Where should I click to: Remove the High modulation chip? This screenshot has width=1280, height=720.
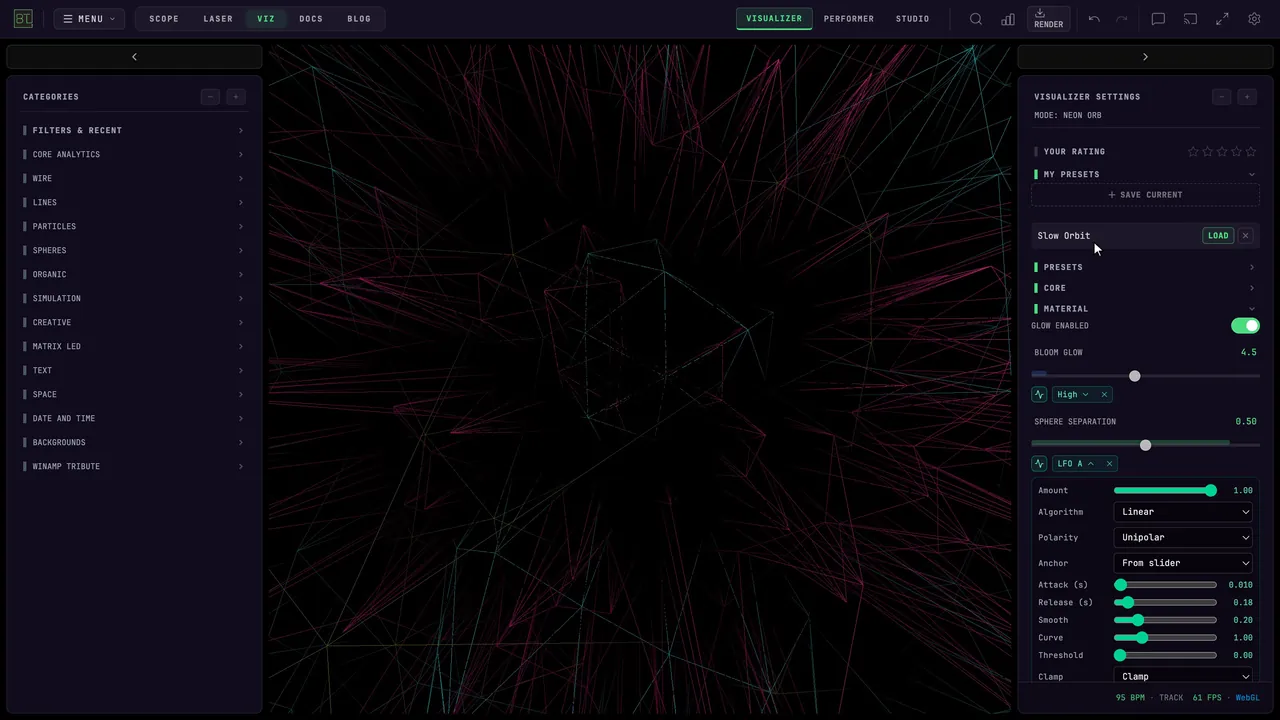1104,395
